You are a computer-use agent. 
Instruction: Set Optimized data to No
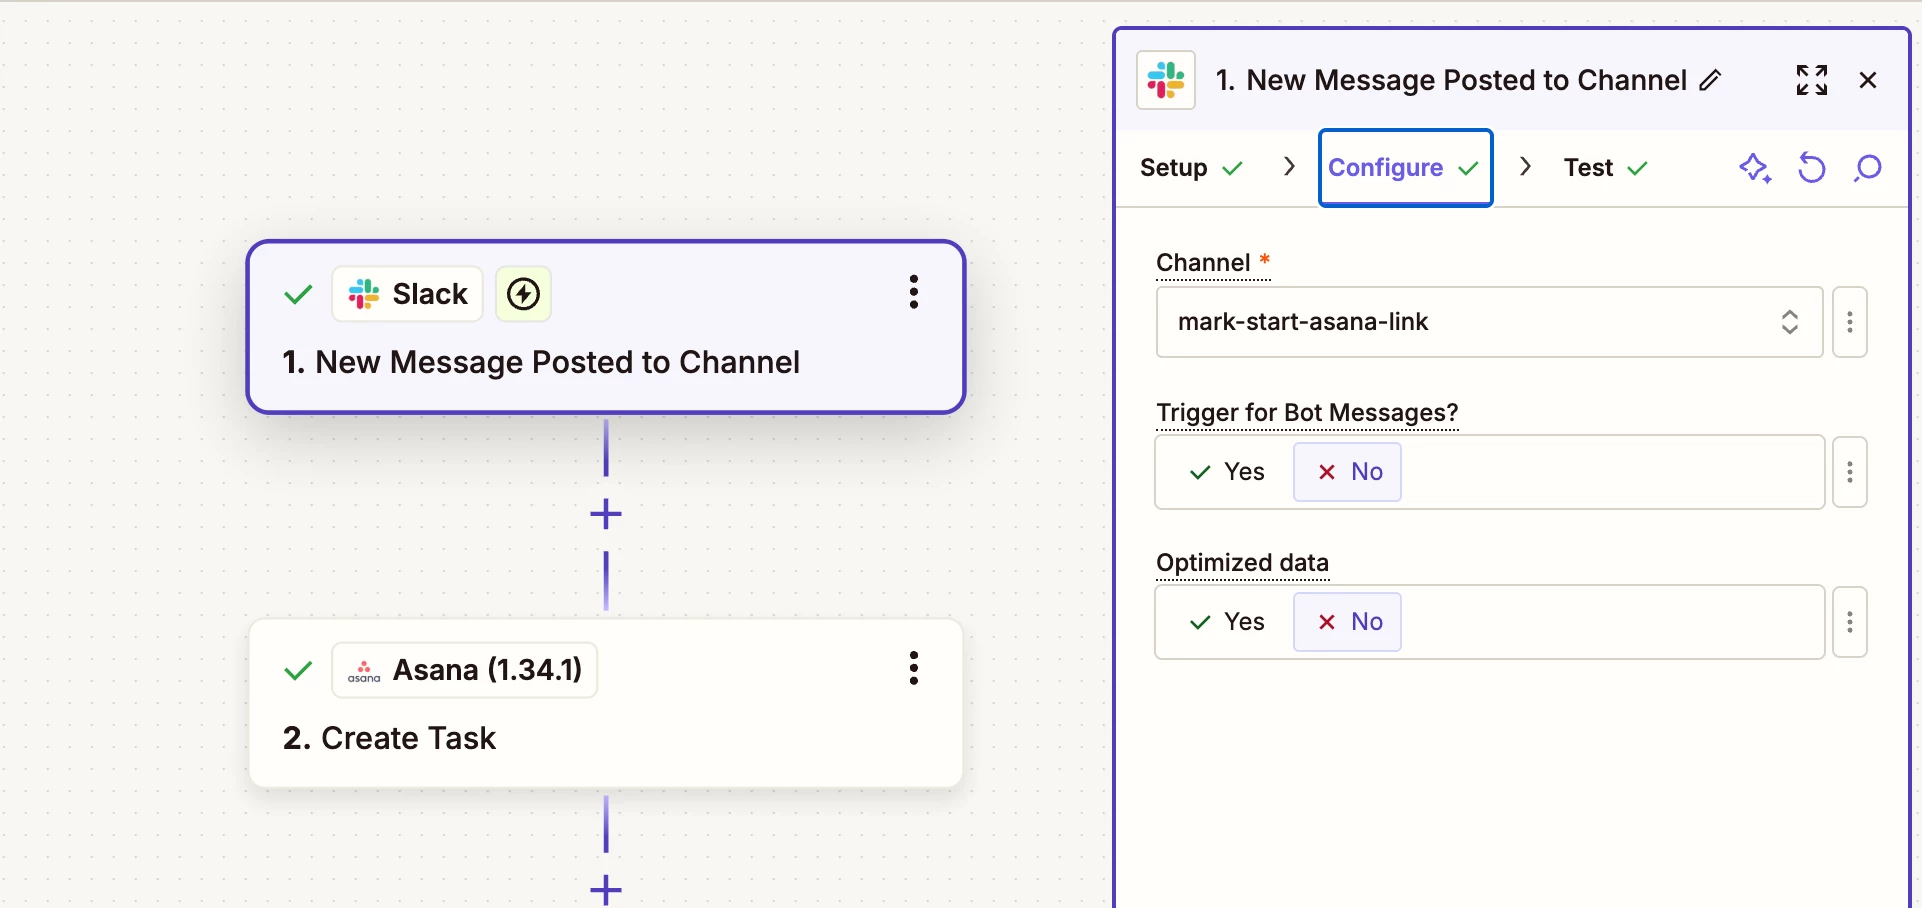point(1347,622)
